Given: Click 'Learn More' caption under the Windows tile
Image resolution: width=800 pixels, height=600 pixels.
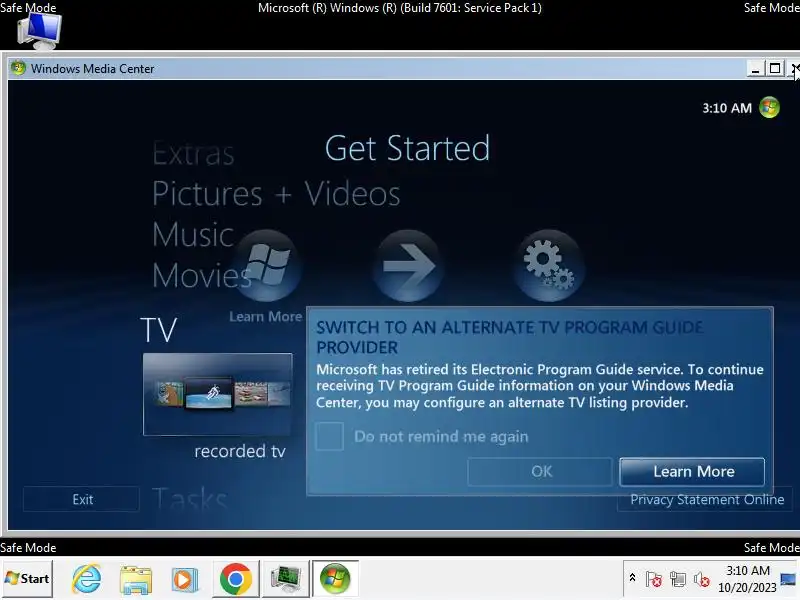Looking at the screenshot, I should point(265,316).
